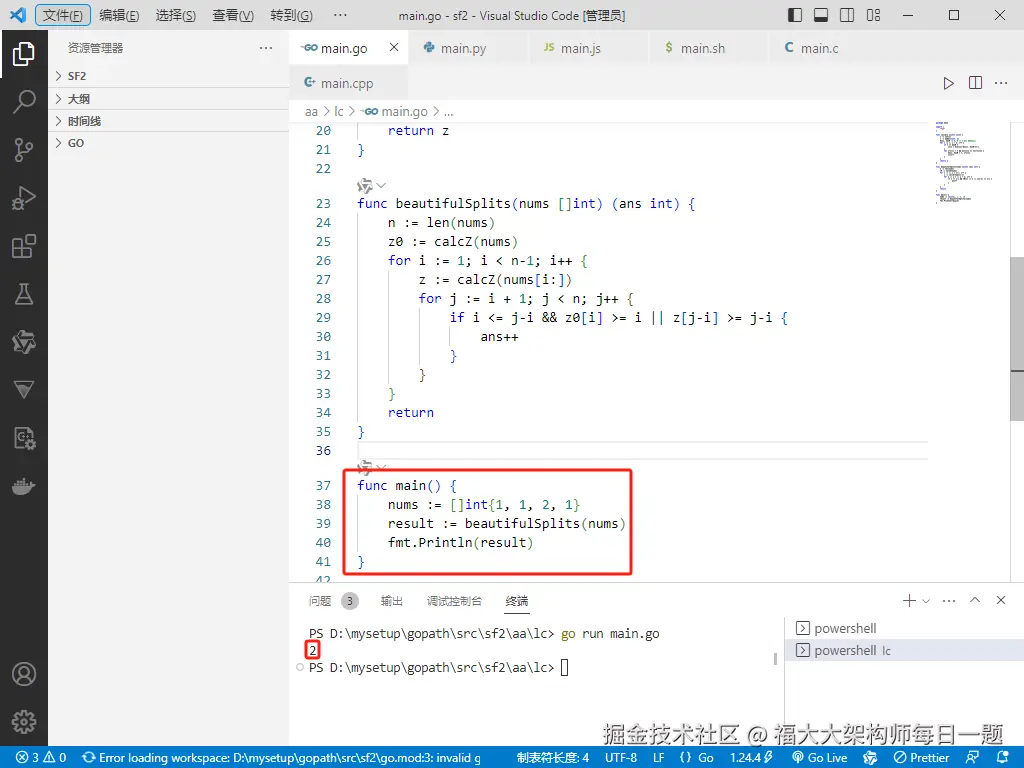Select the 终端 terminal panel tab
The image size is (1024, 768).
517,601
